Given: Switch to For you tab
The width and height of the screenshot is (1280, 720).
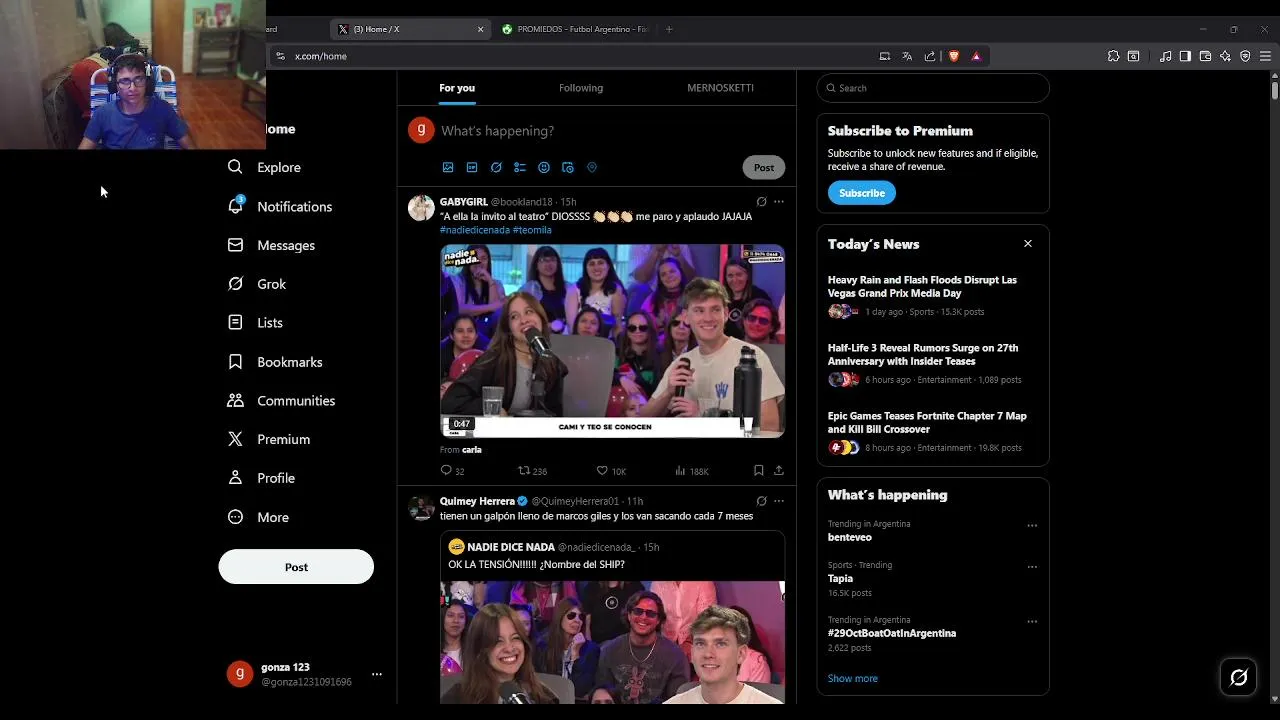Looking at the screenshot, I should tap(457, 88).
